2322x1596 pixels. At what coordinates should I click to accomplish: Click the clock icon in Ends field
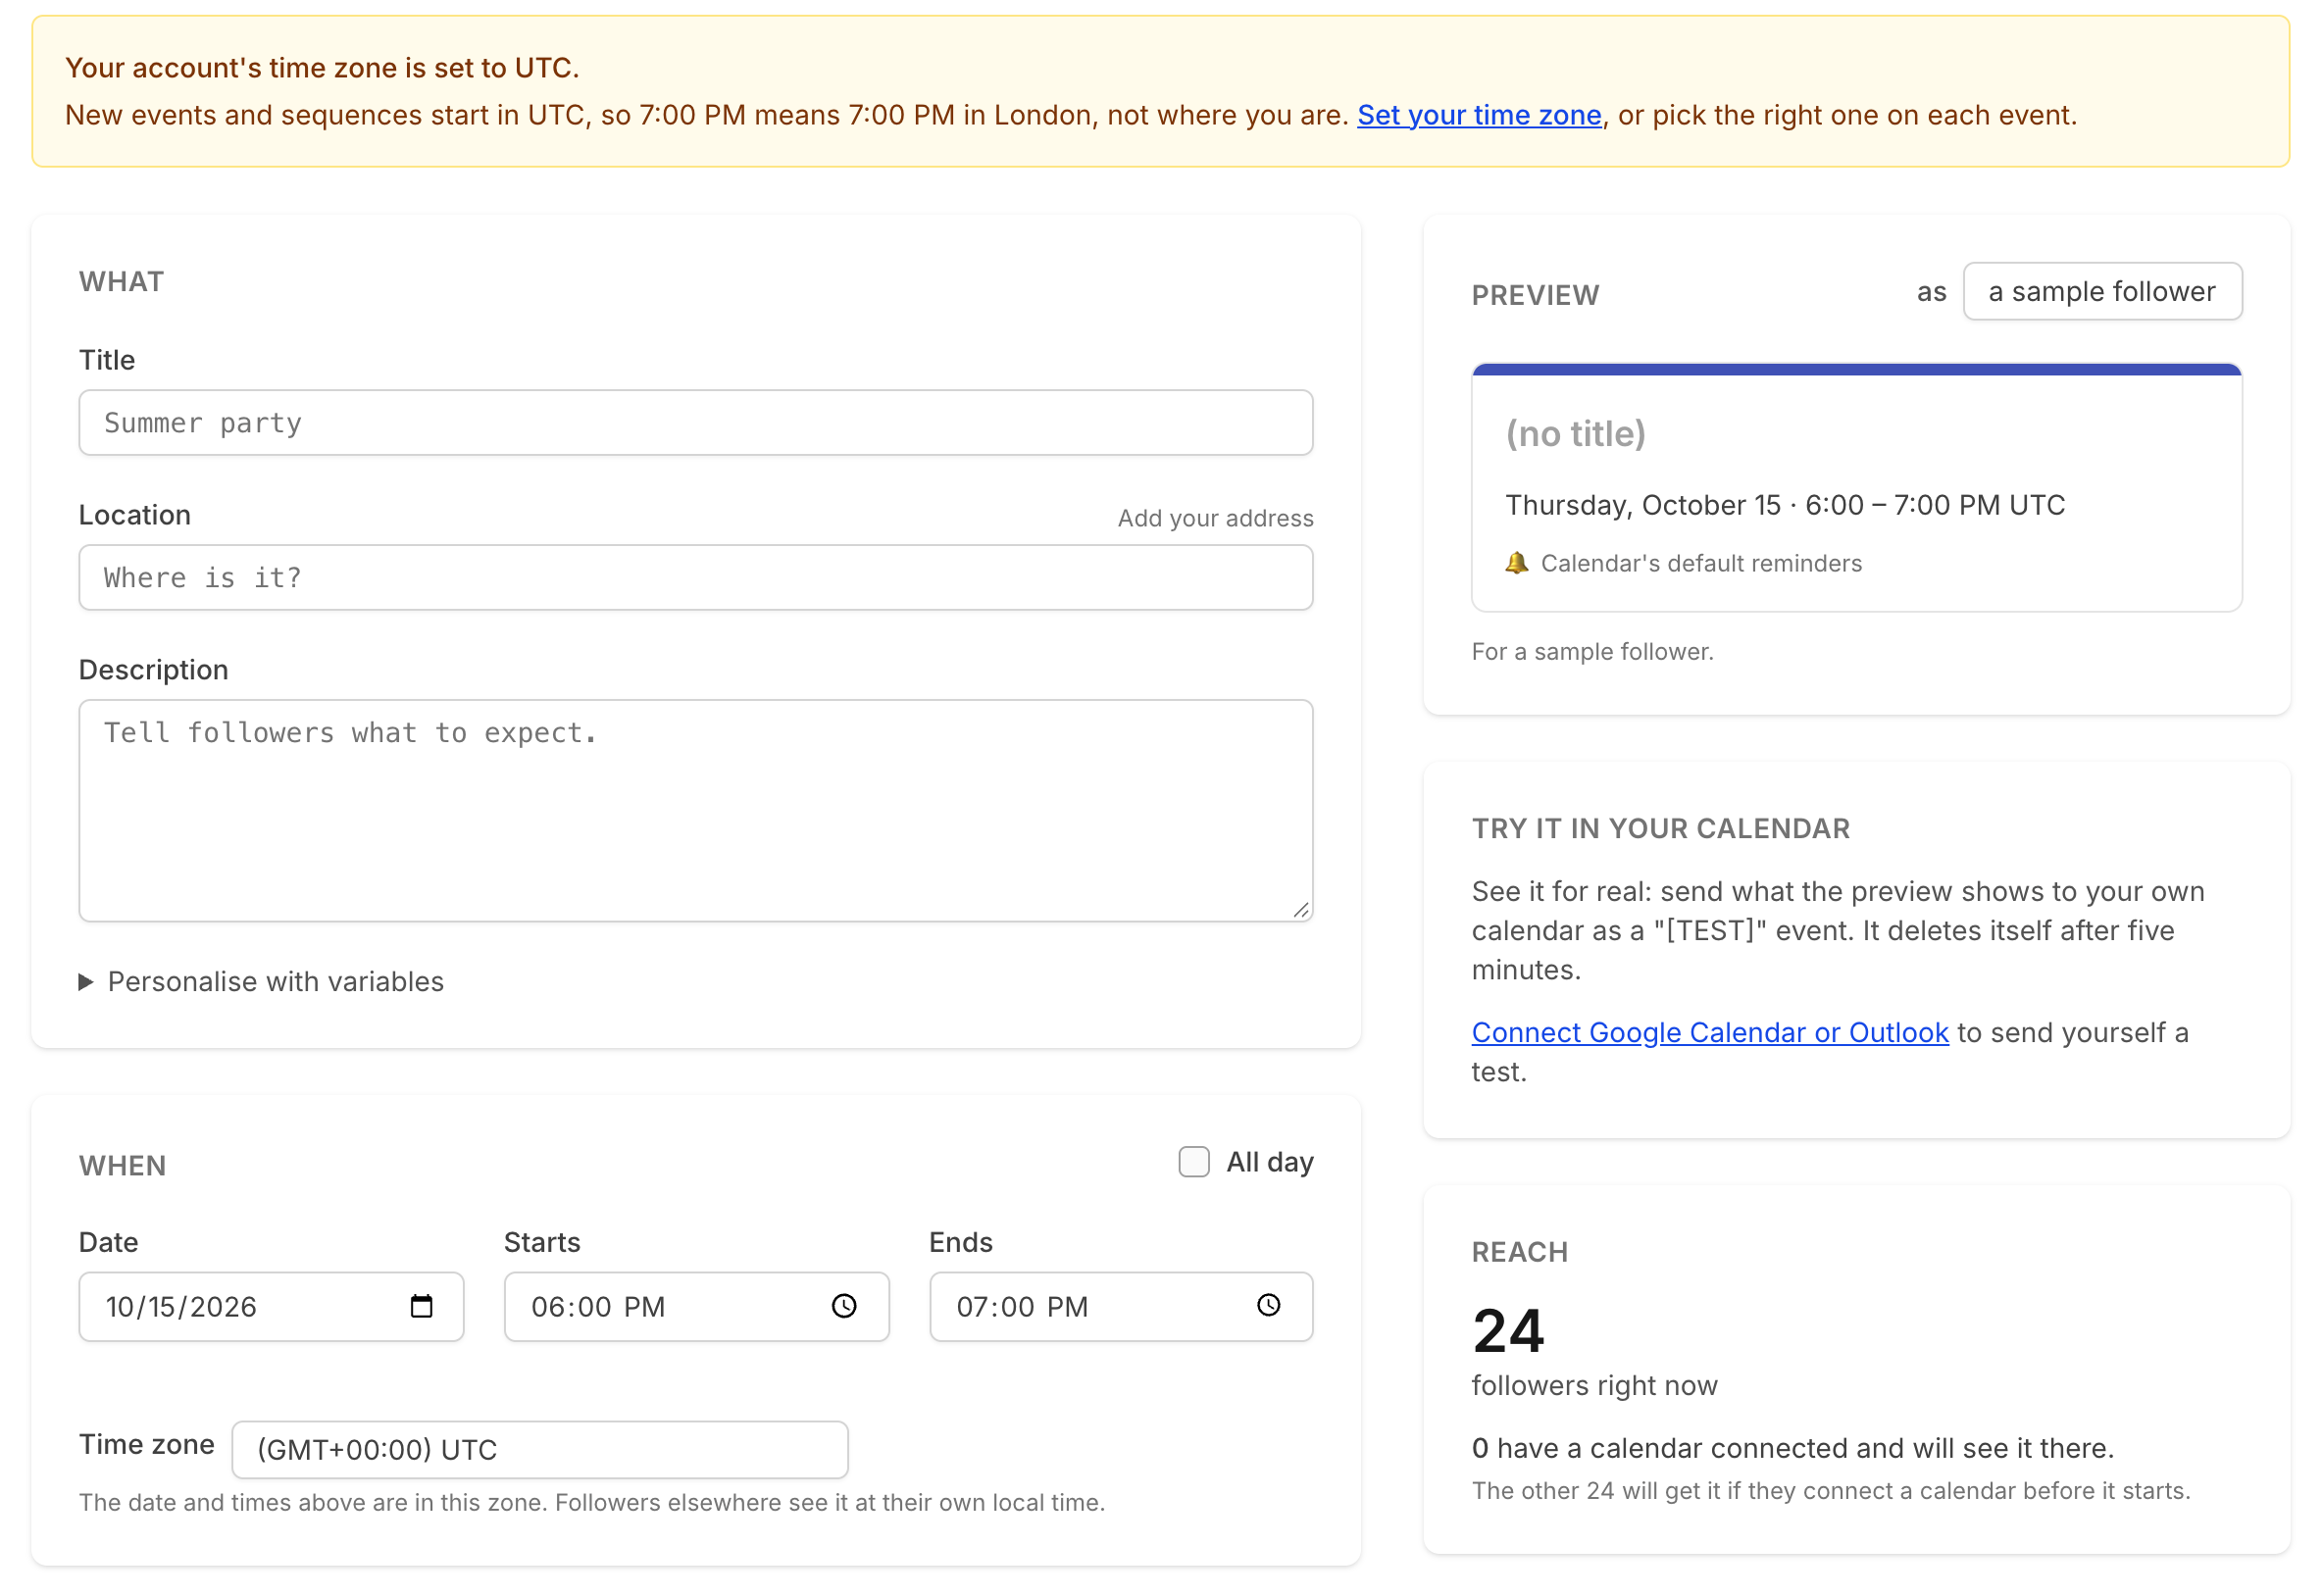point(1268,1305)
